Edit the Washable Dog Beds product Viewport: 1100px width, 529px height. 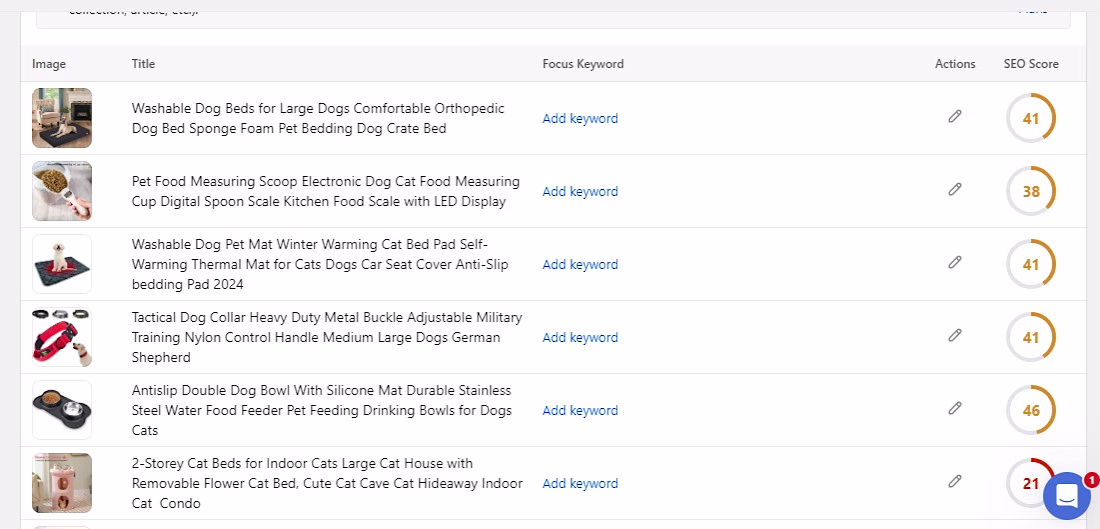pos(955,116)
